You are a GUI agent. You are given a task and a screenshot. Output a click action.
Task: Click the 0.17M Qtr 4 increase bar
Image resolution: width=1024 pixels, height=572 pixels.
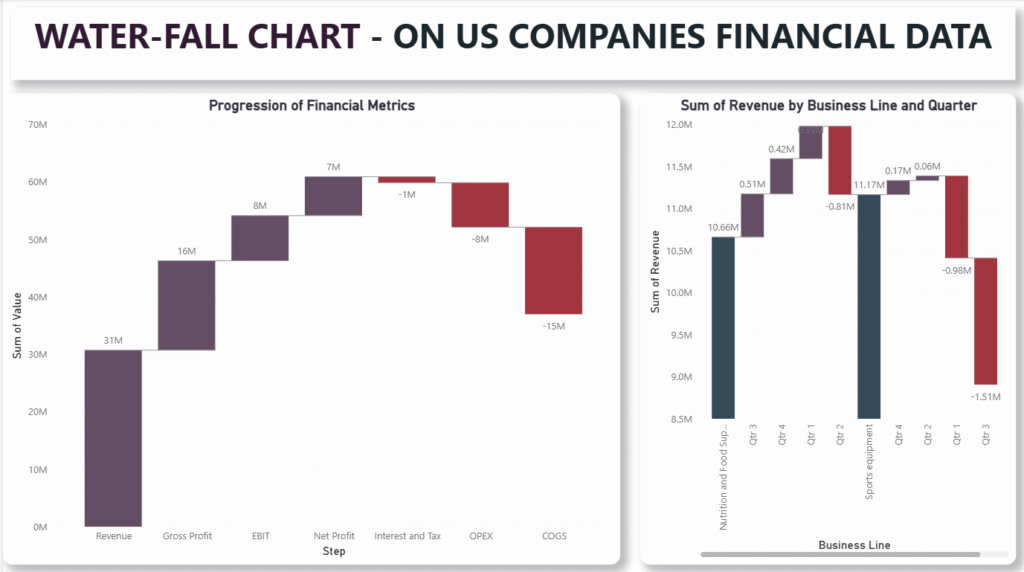tap(898, 187)
